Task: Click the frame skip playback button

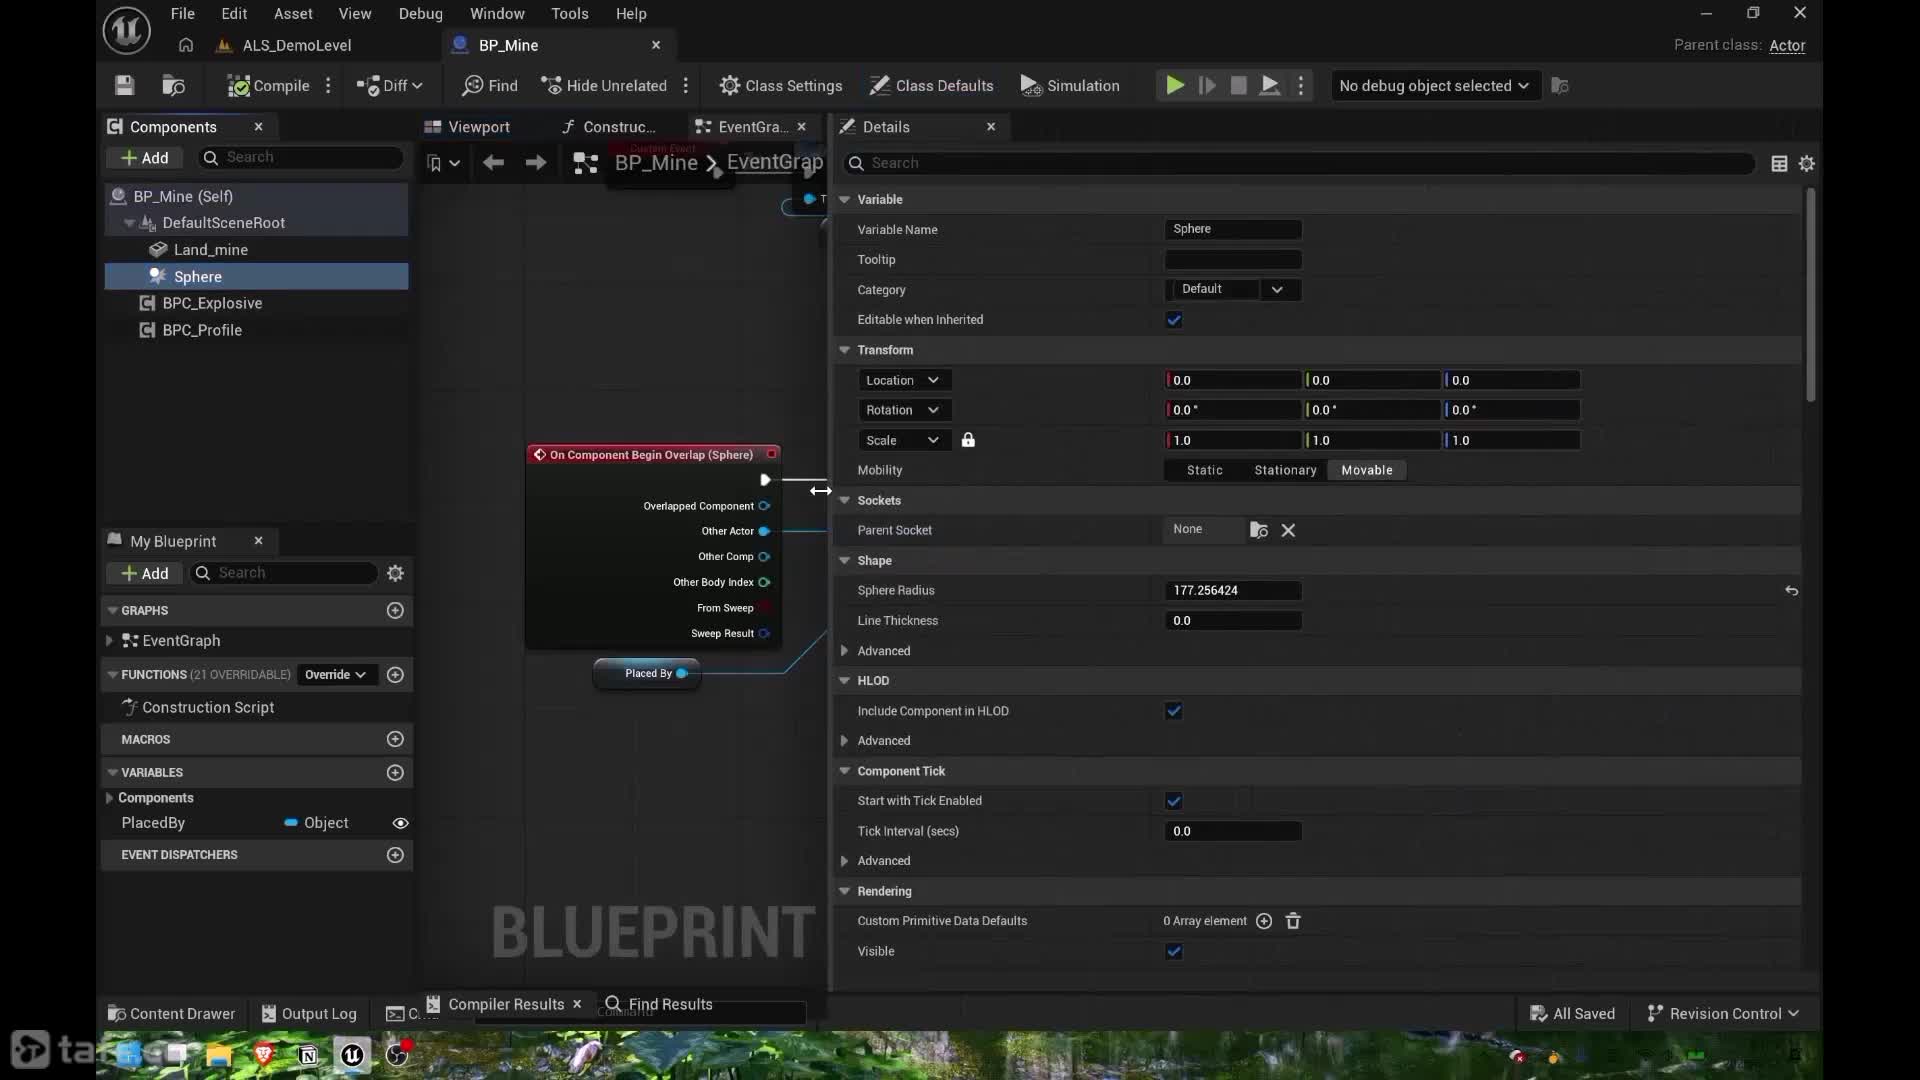Action: (x=1207, y=86)
